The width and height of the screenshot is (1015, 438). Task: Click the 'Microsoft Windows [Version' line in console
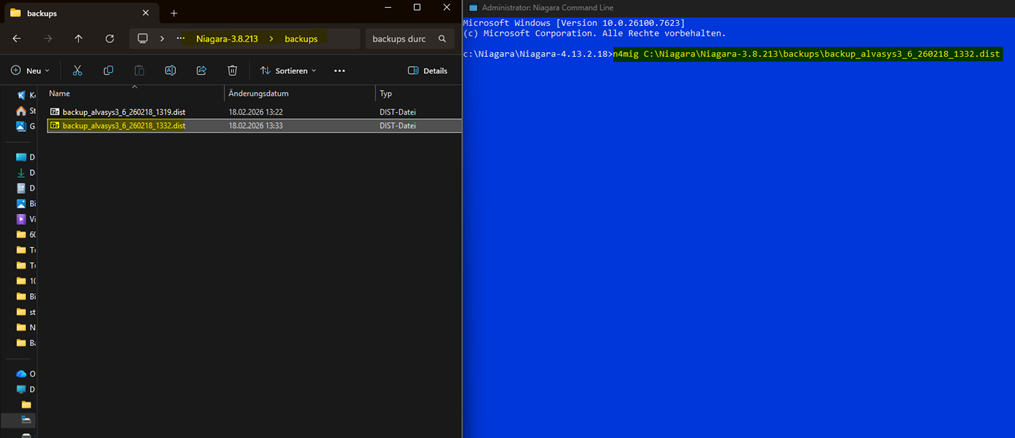coord(574,23)
